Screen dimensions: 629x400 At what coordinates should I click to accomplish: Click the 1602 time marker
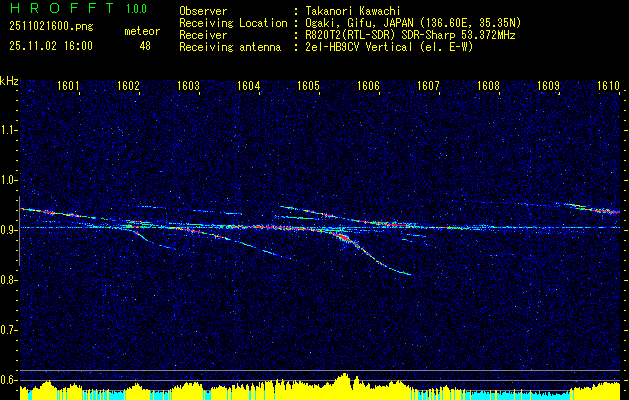tap(128, 86)
